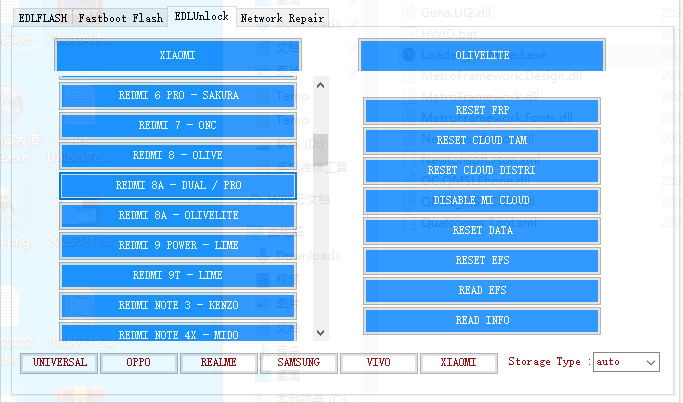Viewport: 683px width, 403px height.
Task: Click the RESET EFS button
Action: pyautogui.click(x=482, y=261)
